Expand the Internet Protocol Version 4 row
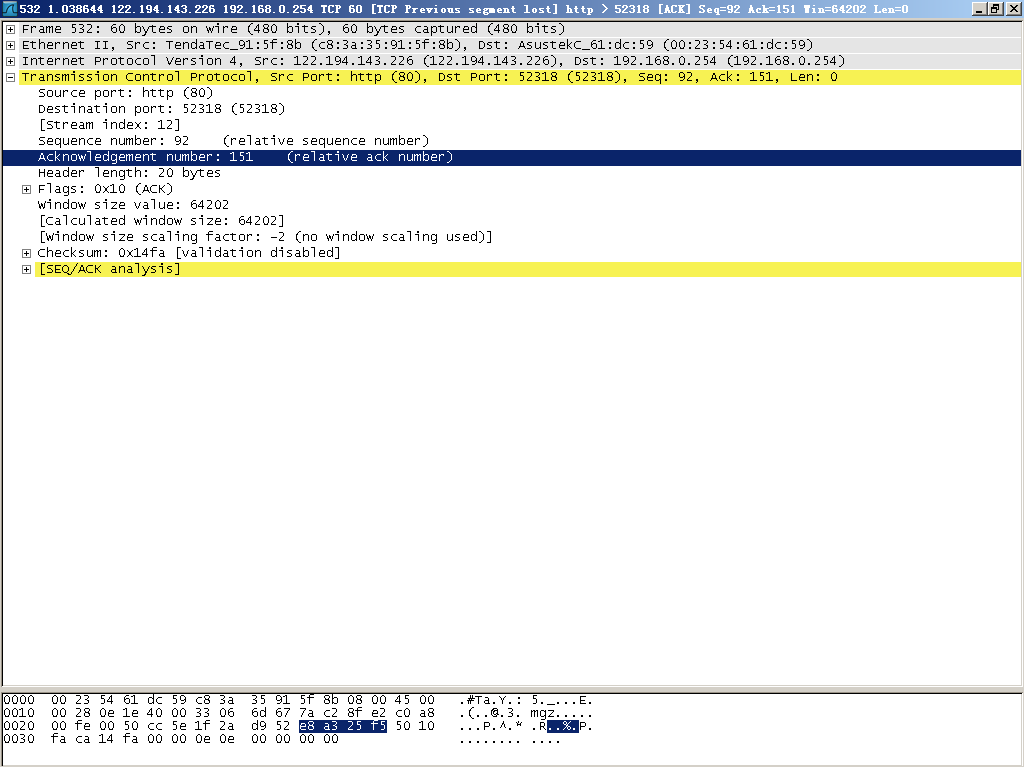Image resolution: width=1024 pixels, height=768 pixels. click(x=10, y=61)
